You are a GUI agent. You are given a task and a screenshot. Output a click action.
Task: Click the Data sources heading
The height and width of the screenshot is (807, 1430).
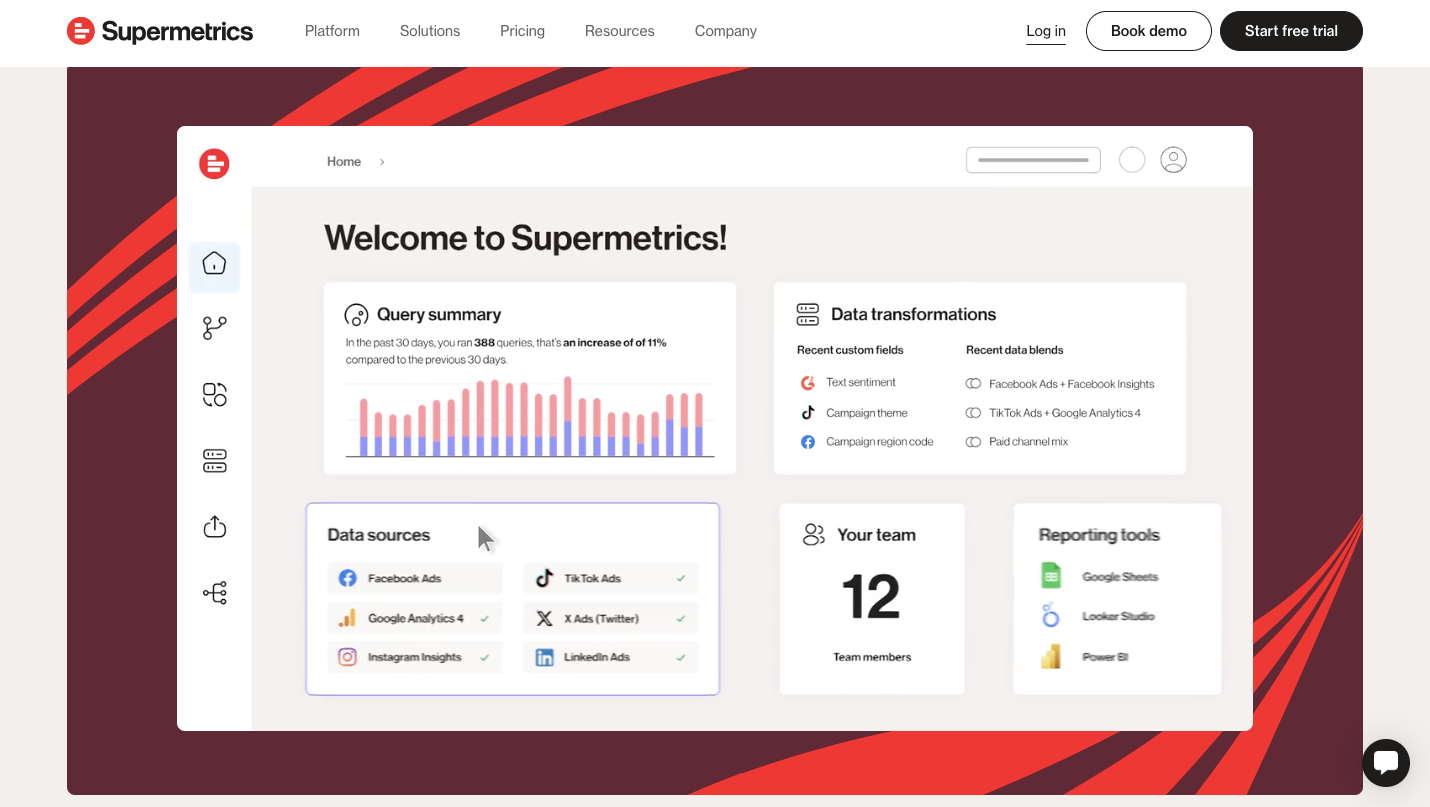click(x=379, y=535)
